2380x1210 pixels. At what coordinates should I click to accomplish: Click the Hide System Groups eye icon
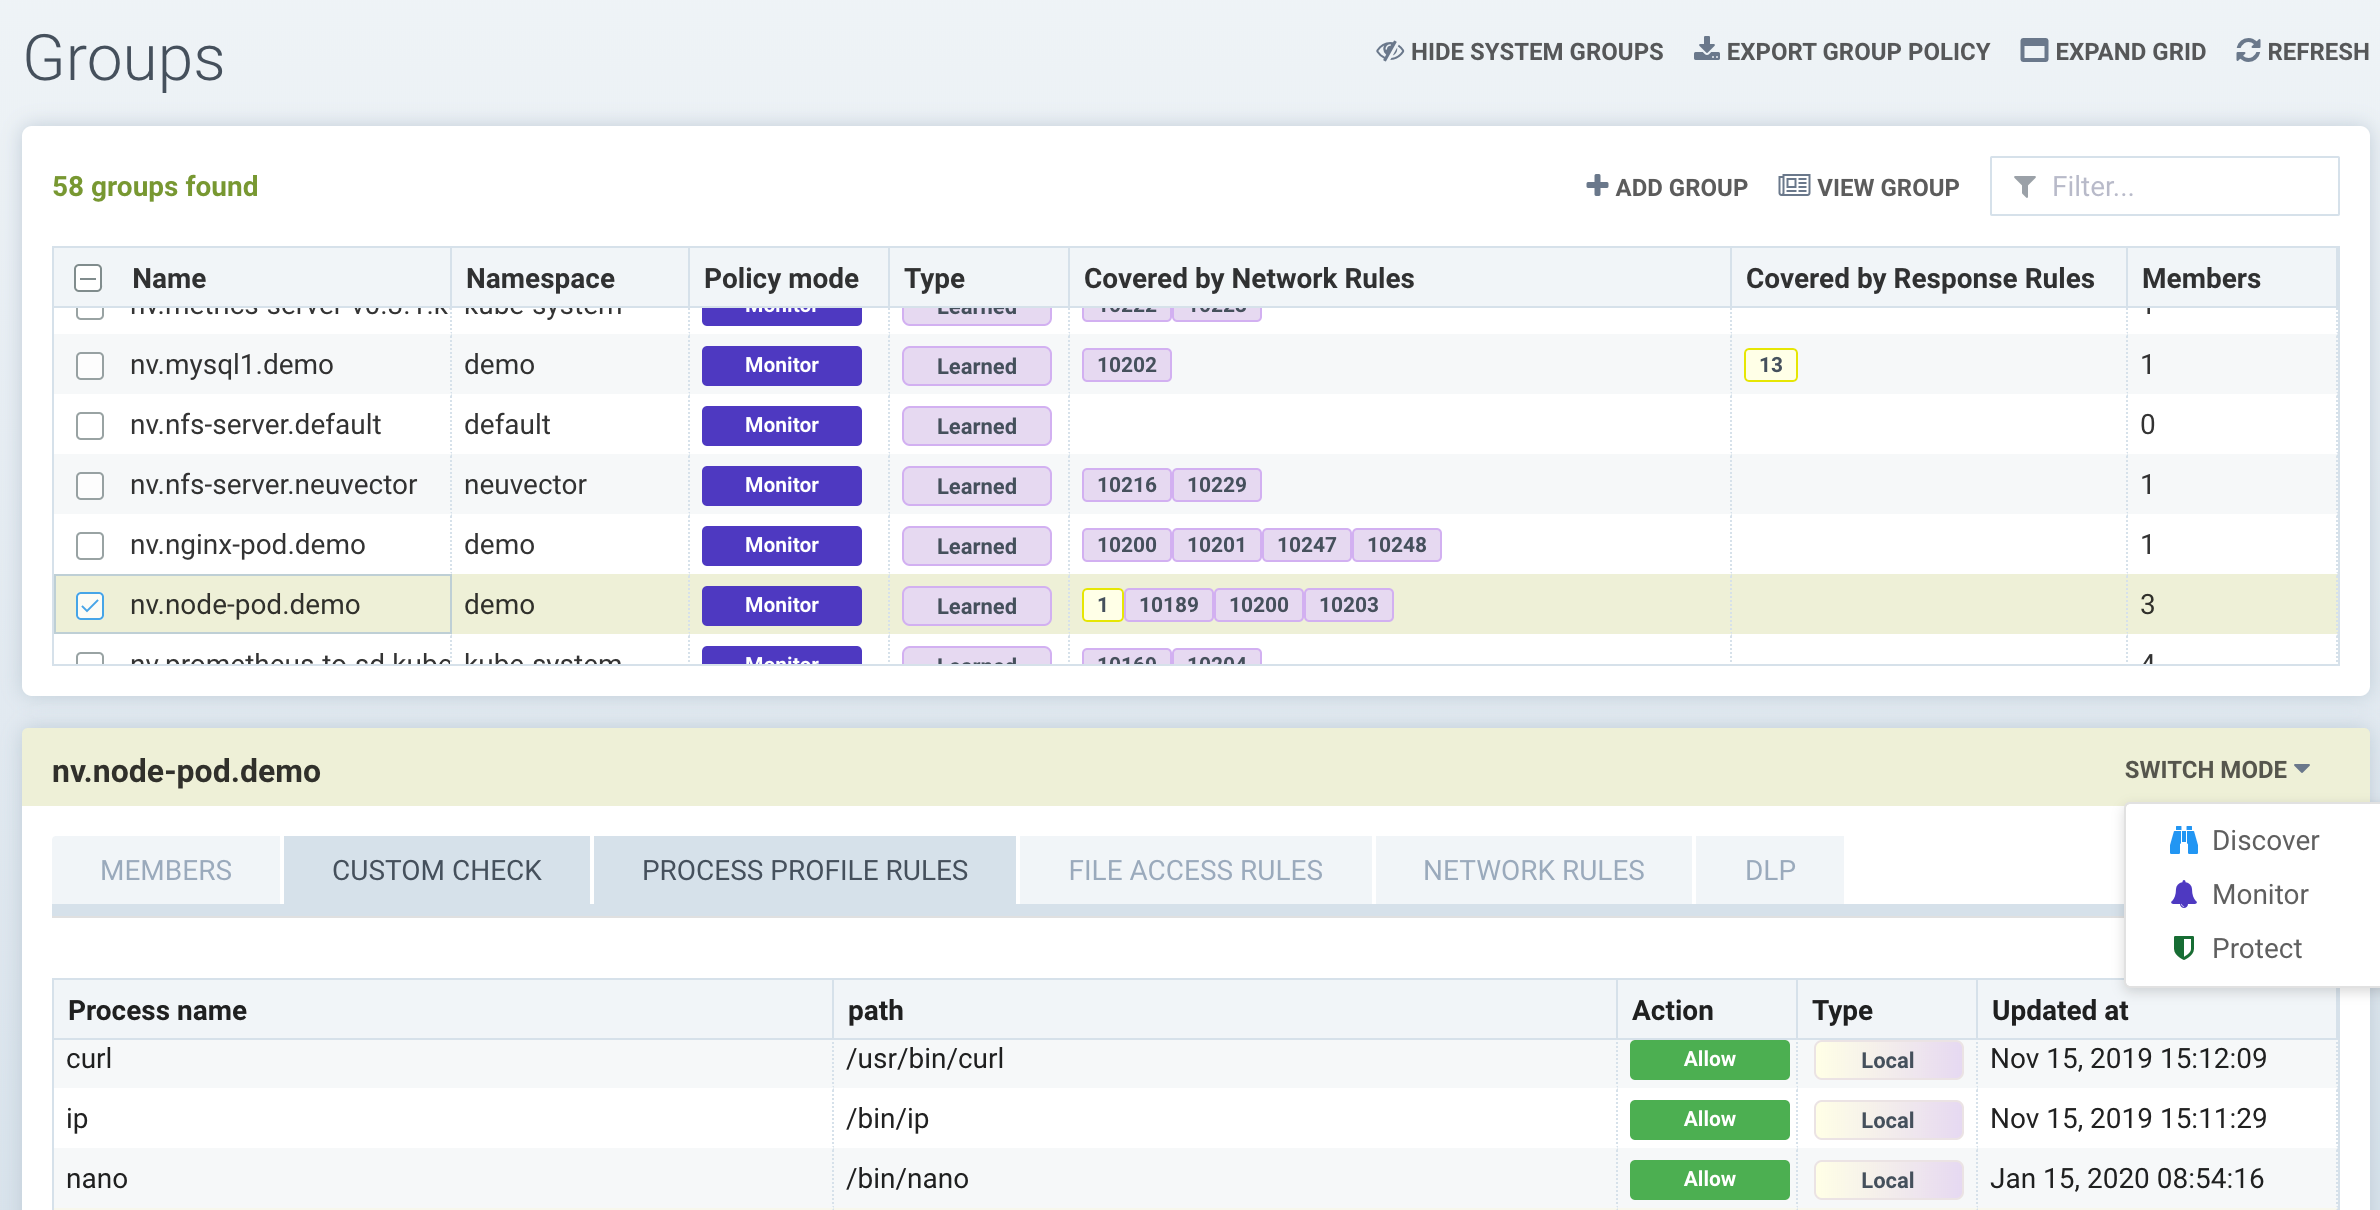coord(1389,51)
